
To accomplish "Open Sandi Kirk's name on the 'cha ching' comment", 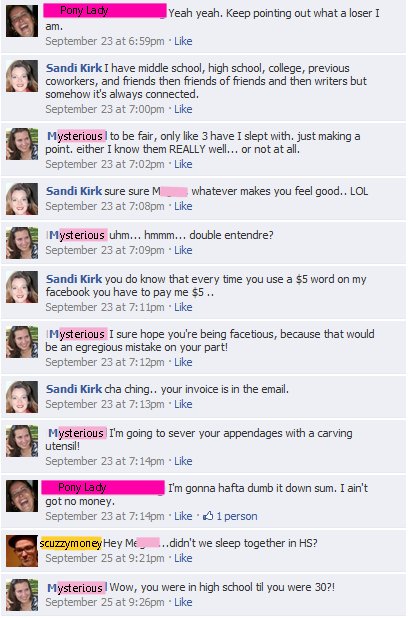I will point(74,389).
